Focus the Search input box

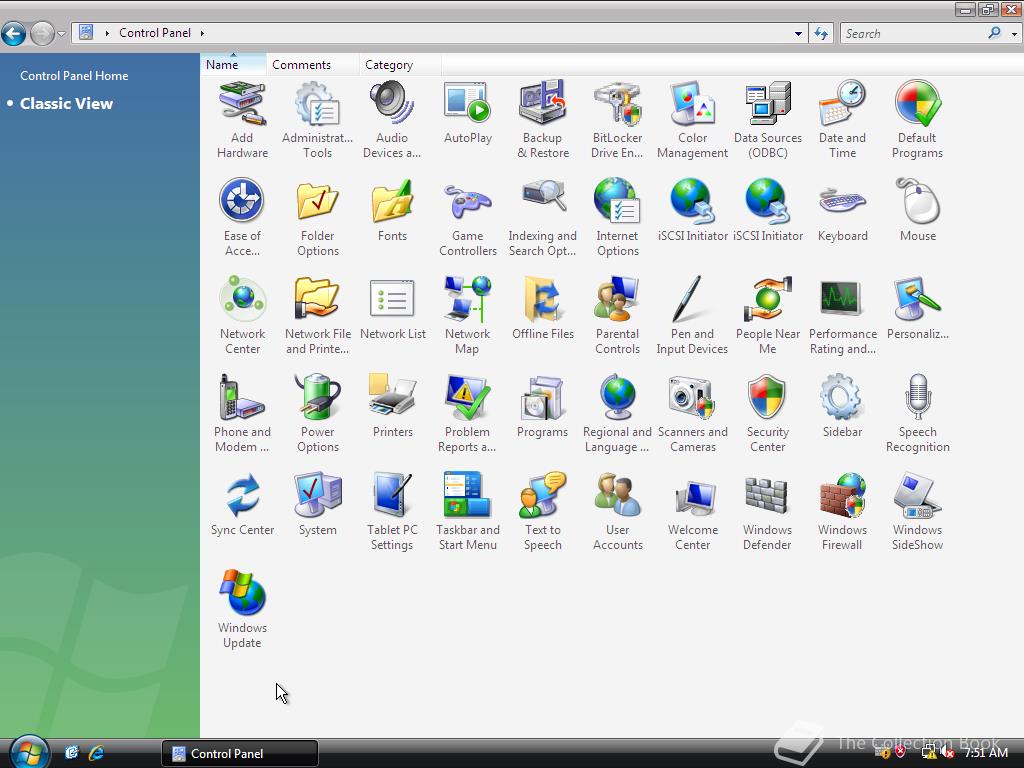click(916, 33)
